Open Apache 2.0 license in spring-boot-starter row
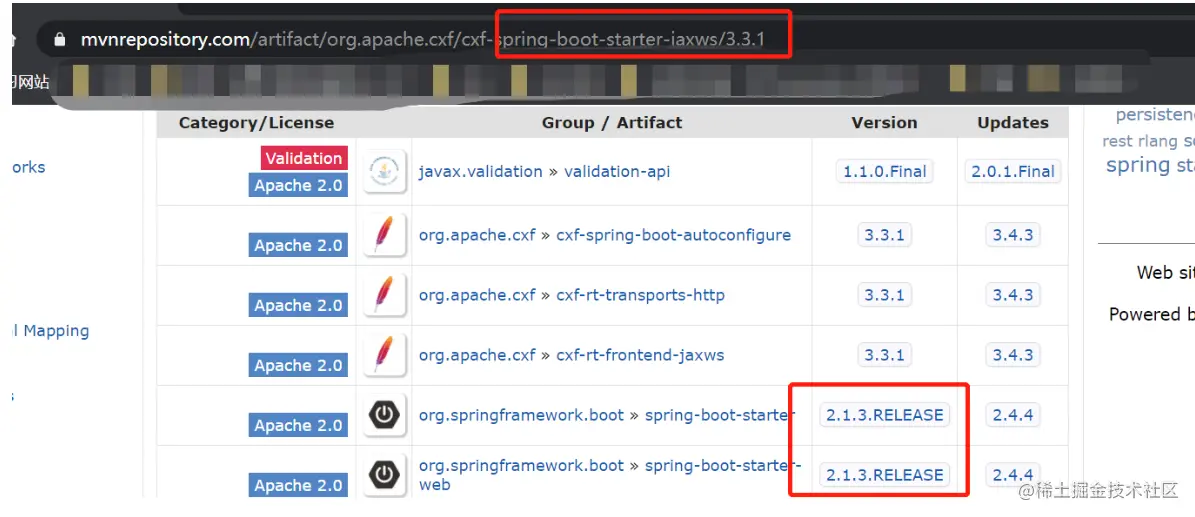This screenshot has height=517, width=1195. pos(298,425)
